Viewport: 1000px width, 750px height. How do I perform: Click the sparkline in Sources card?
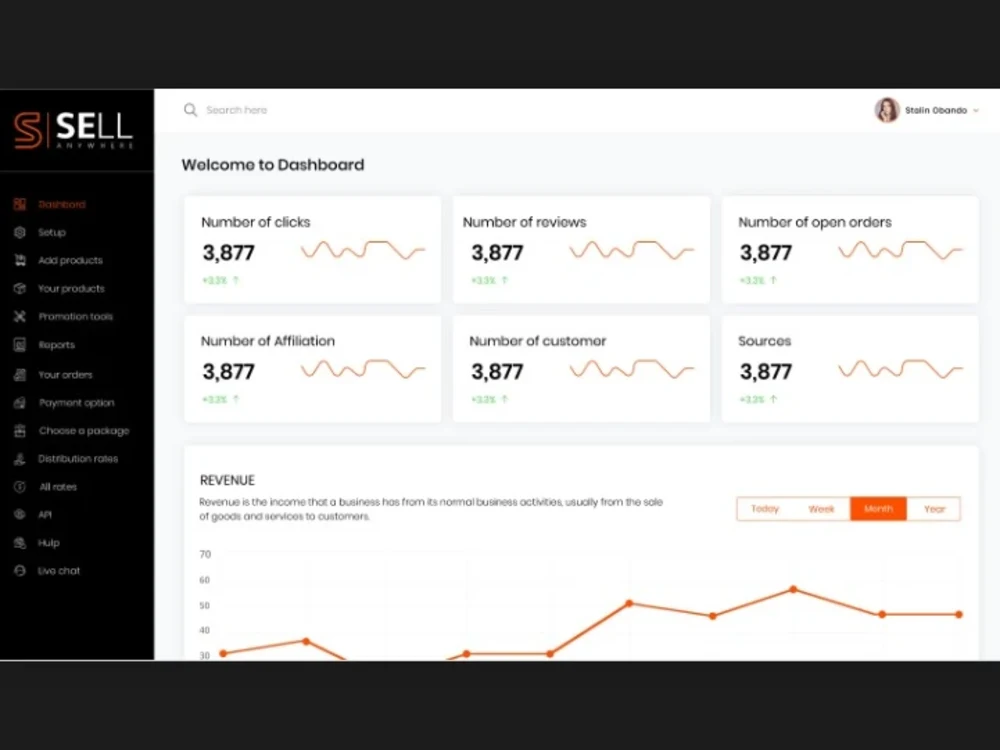901,369
